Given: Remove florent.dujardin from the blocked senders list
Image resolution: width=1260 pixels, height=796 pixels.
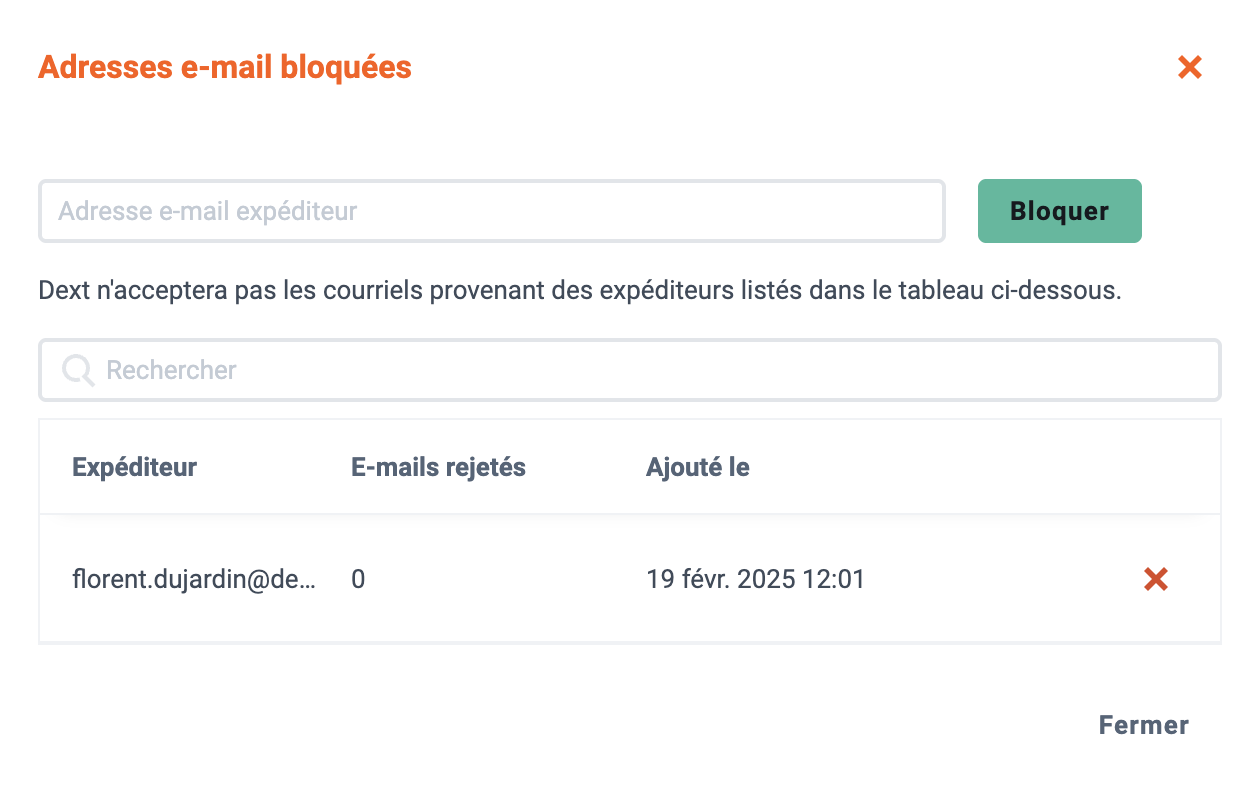Looking at the screenshot, I should (x=1156, y=579).
